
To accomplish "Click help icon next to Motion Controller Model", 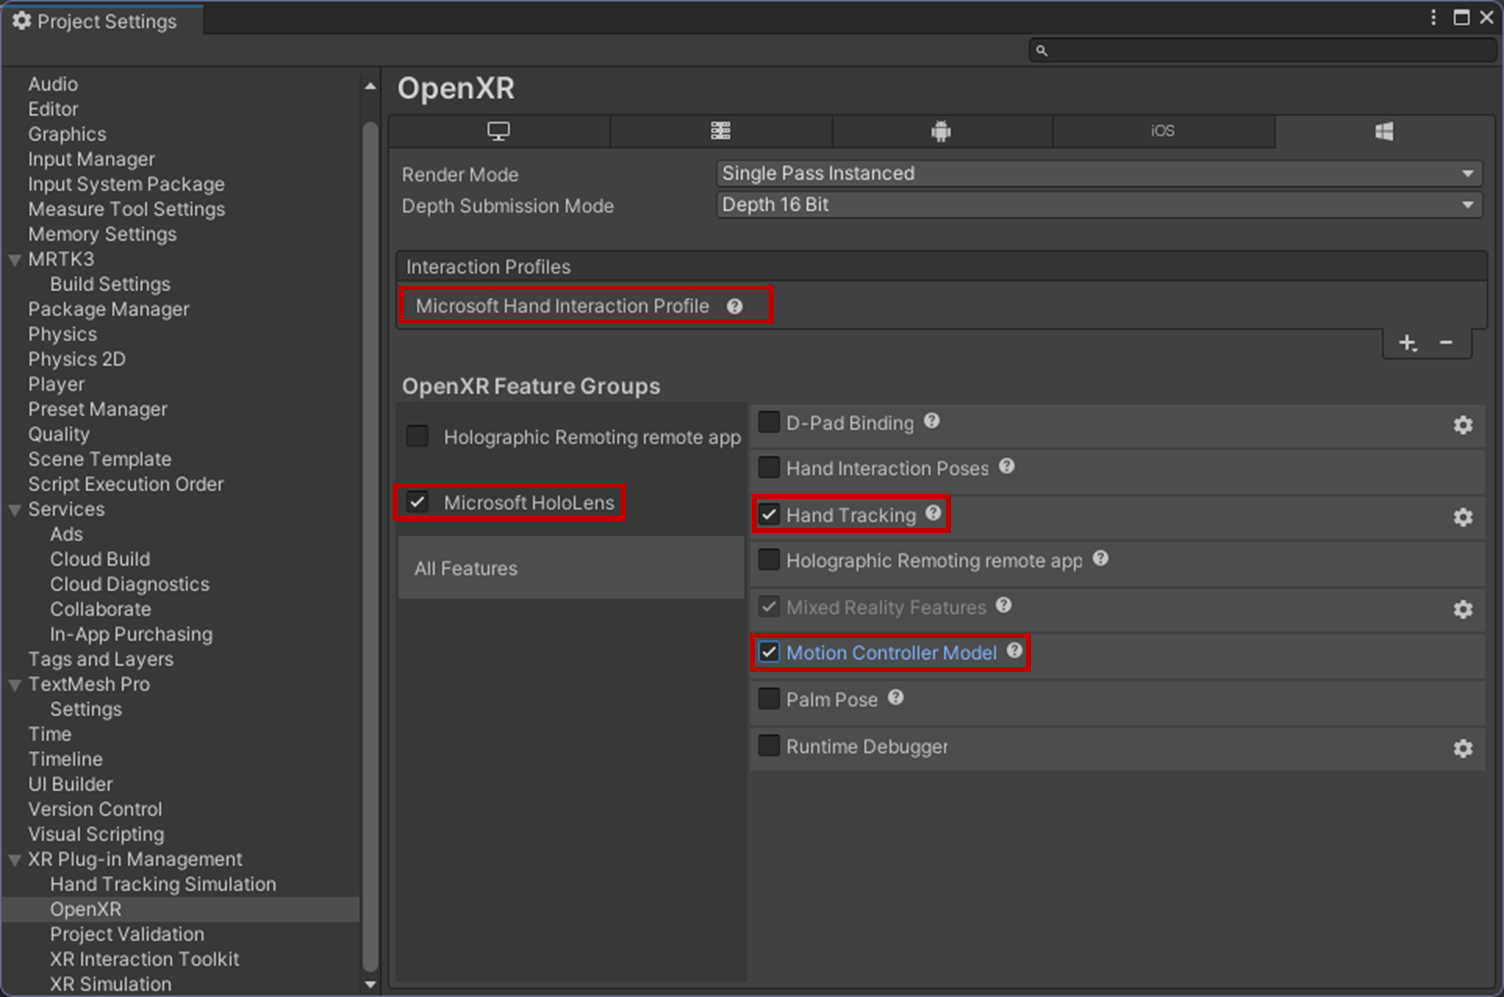I will coord(1015,650).
